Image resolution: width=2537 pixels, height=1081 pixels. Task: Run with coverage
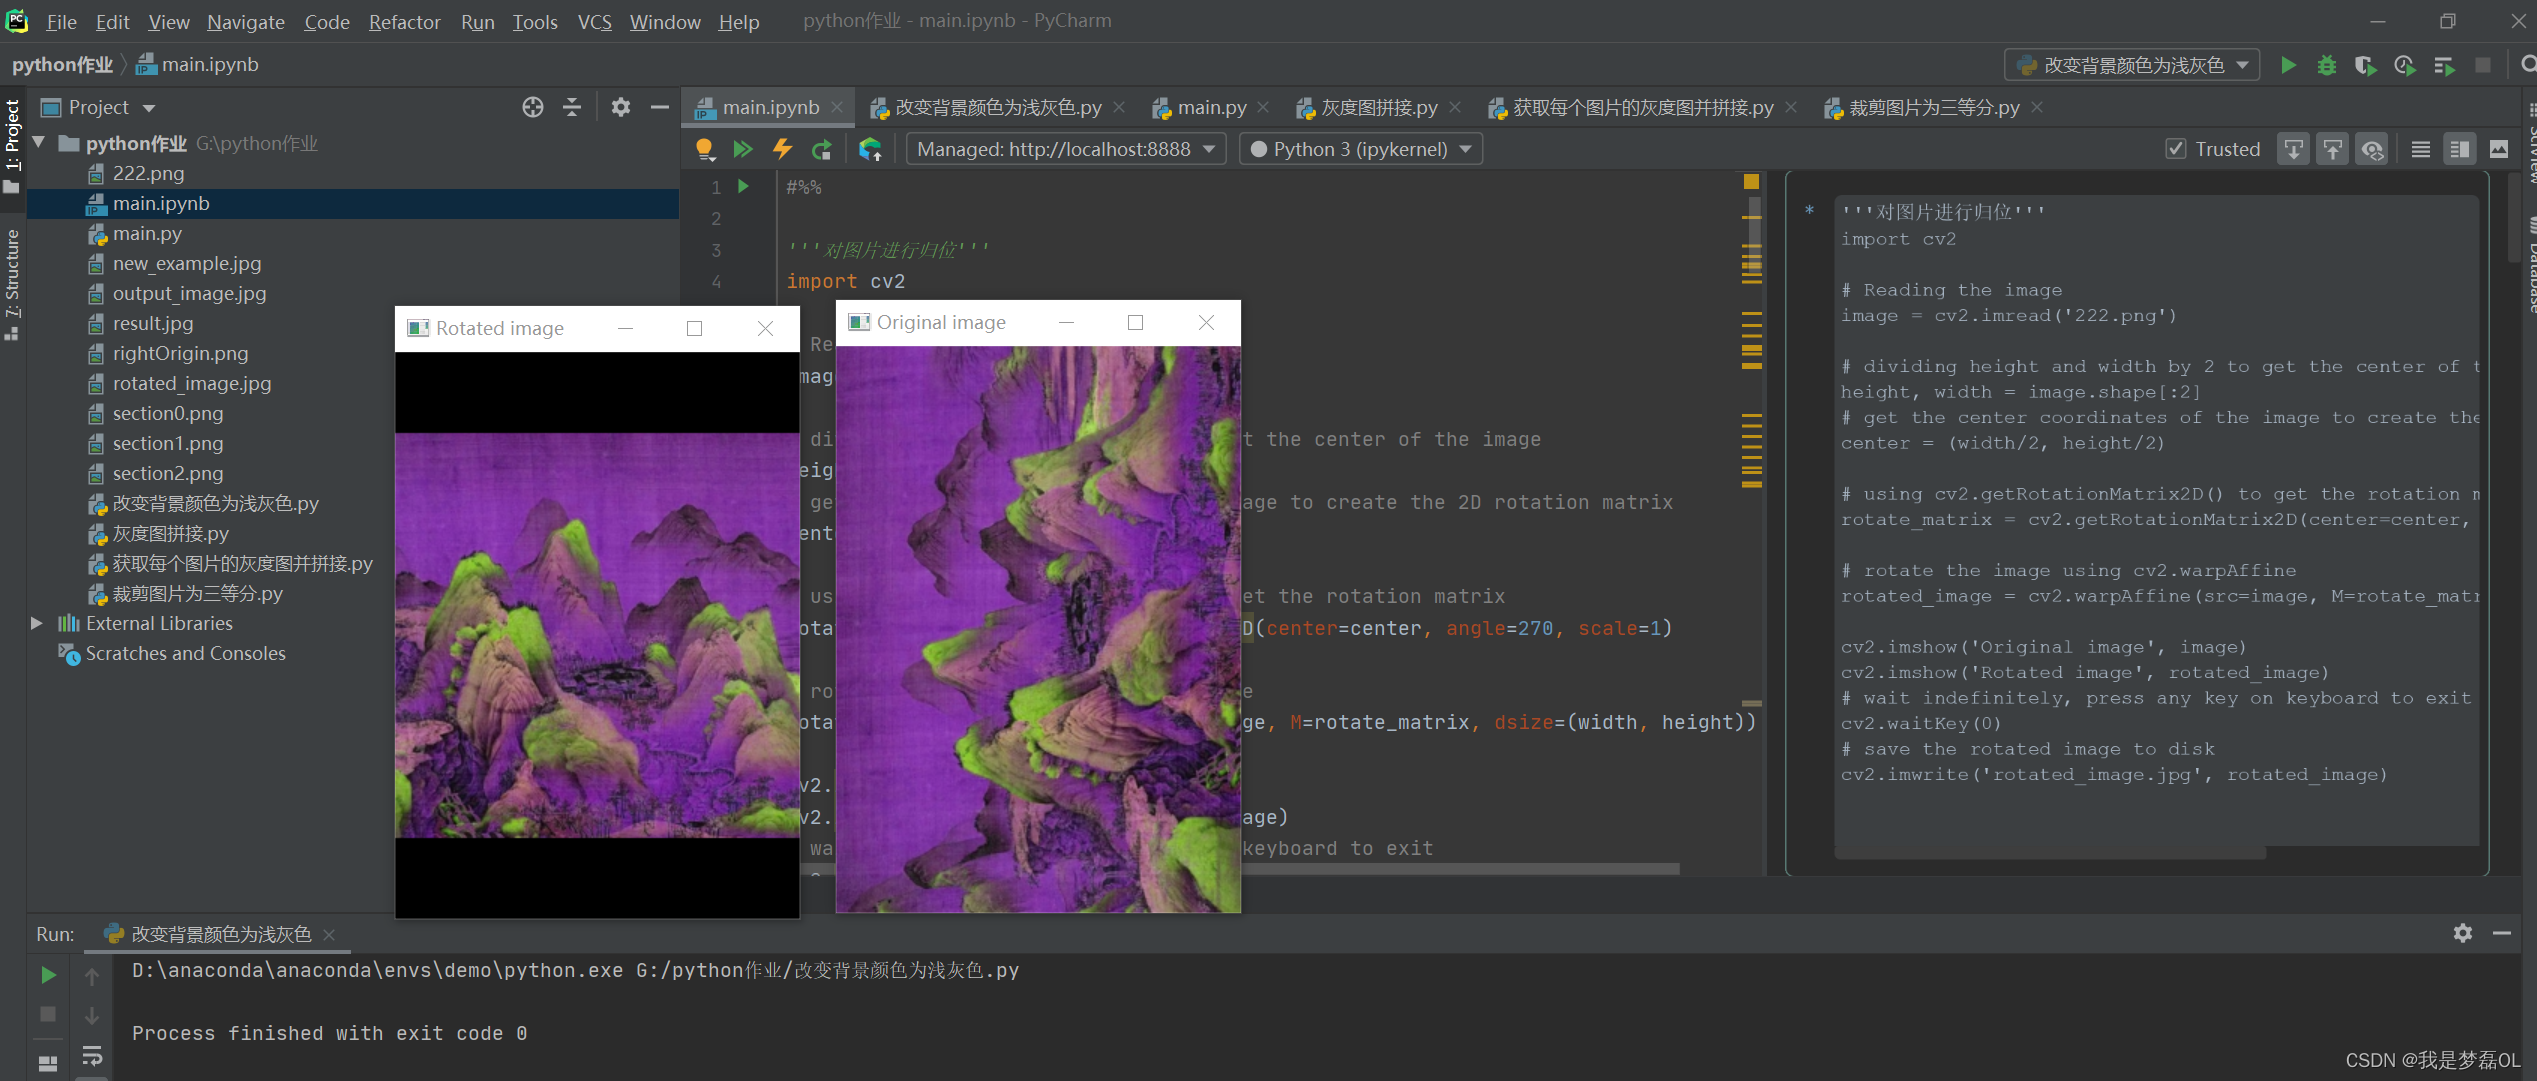pos(2365,65)
